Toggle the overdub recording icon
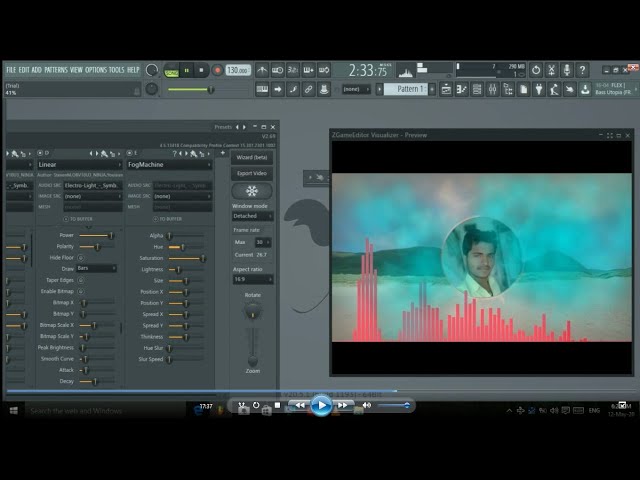 [309, 70]
